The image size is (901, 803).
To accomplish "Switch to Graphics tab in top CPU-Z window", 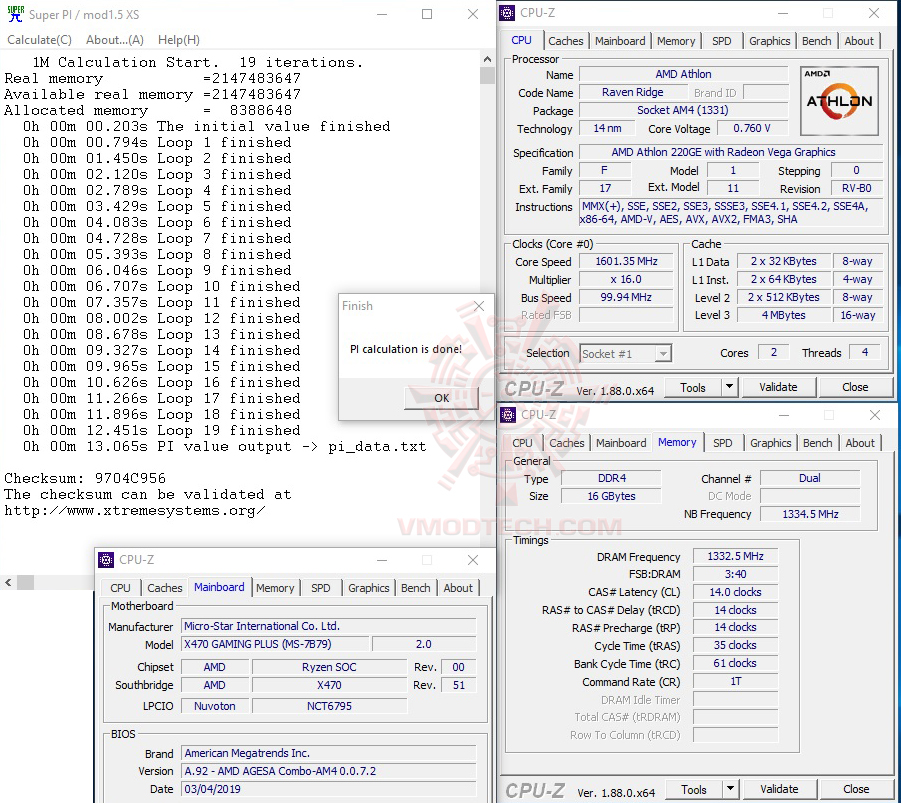I will [769, 41].
